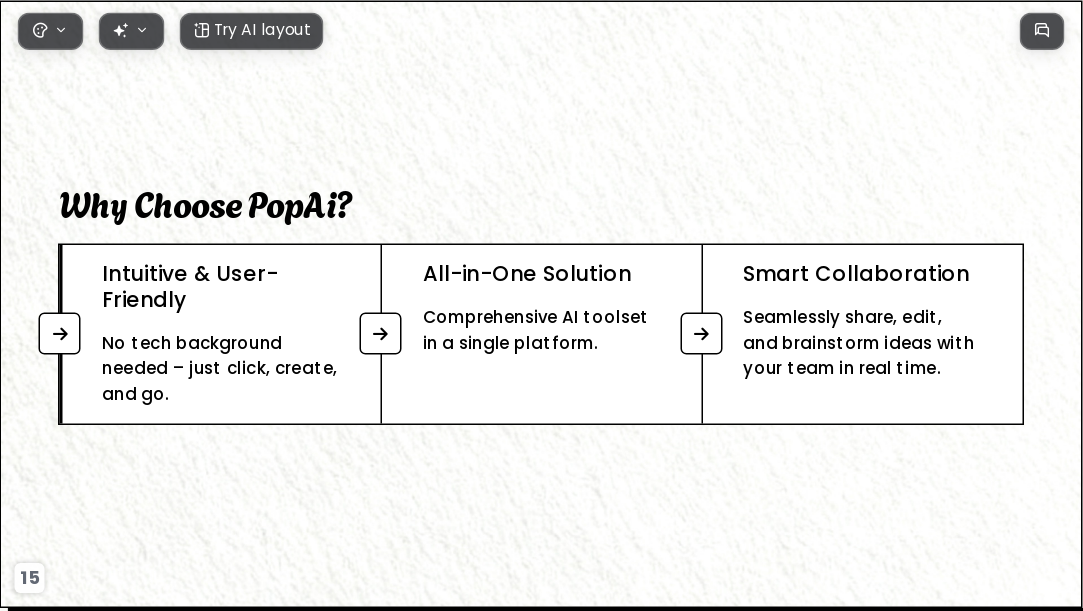Click the AI sparkle icon
Viewport: 1083px width, 611px height.
[120, 30]
